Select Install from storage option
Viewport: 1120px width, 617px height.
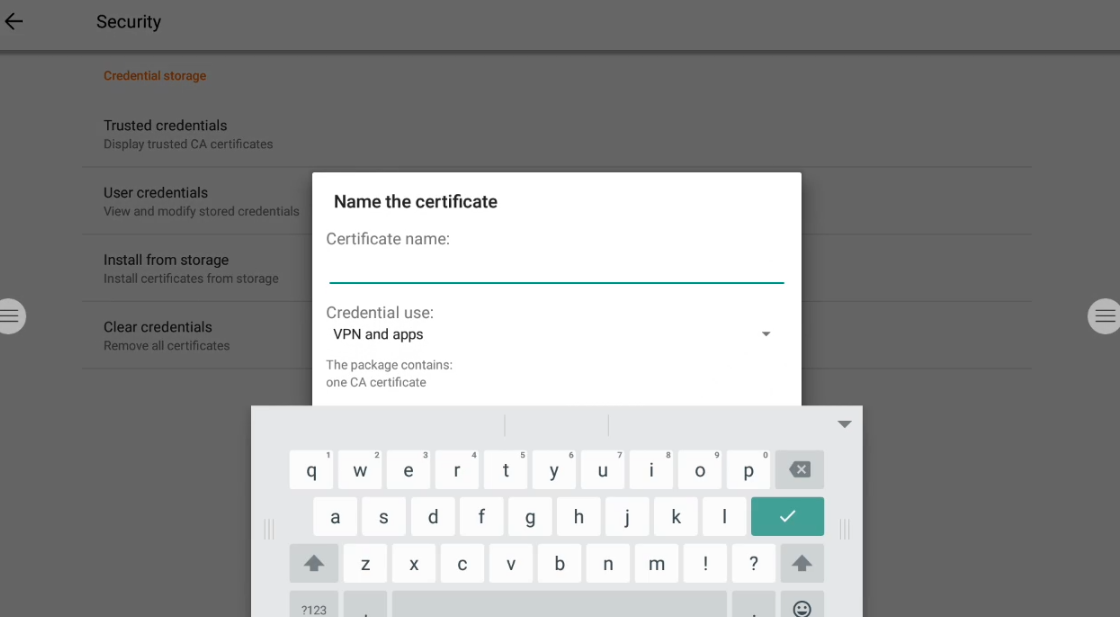[x=166, y=268]
